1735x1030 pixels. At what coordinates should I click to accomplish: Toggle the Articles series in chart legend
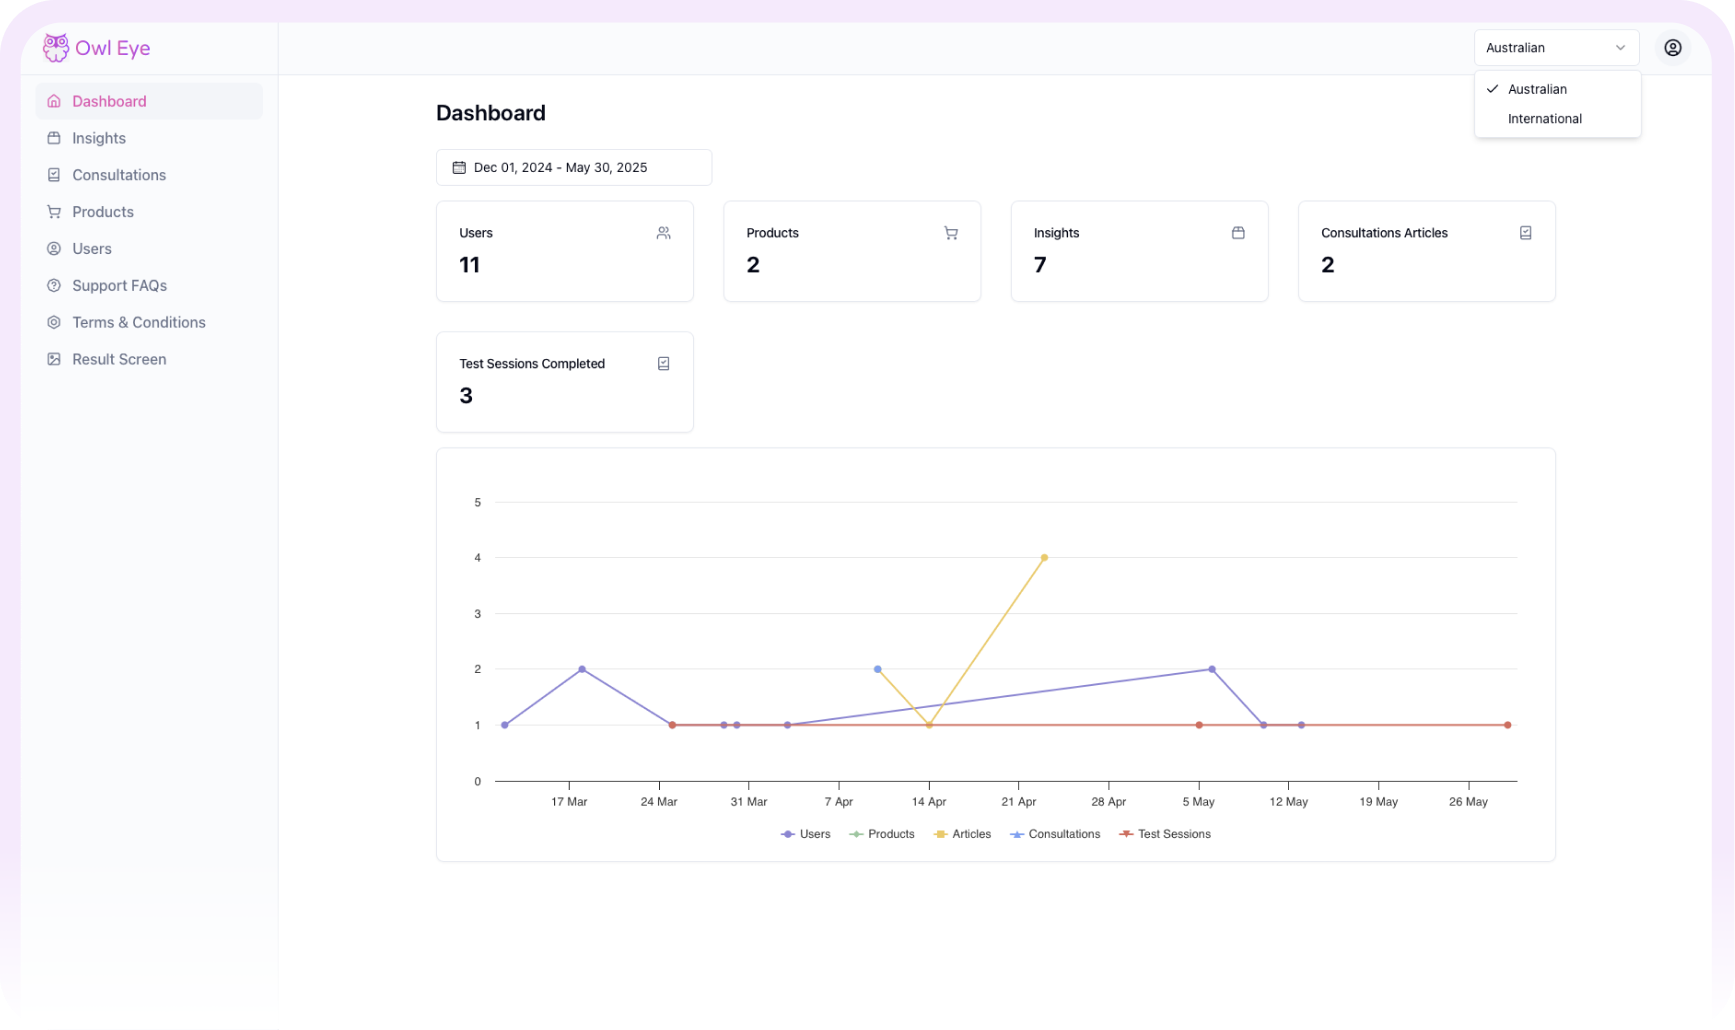pyautogui.click(x=962, y=833)
